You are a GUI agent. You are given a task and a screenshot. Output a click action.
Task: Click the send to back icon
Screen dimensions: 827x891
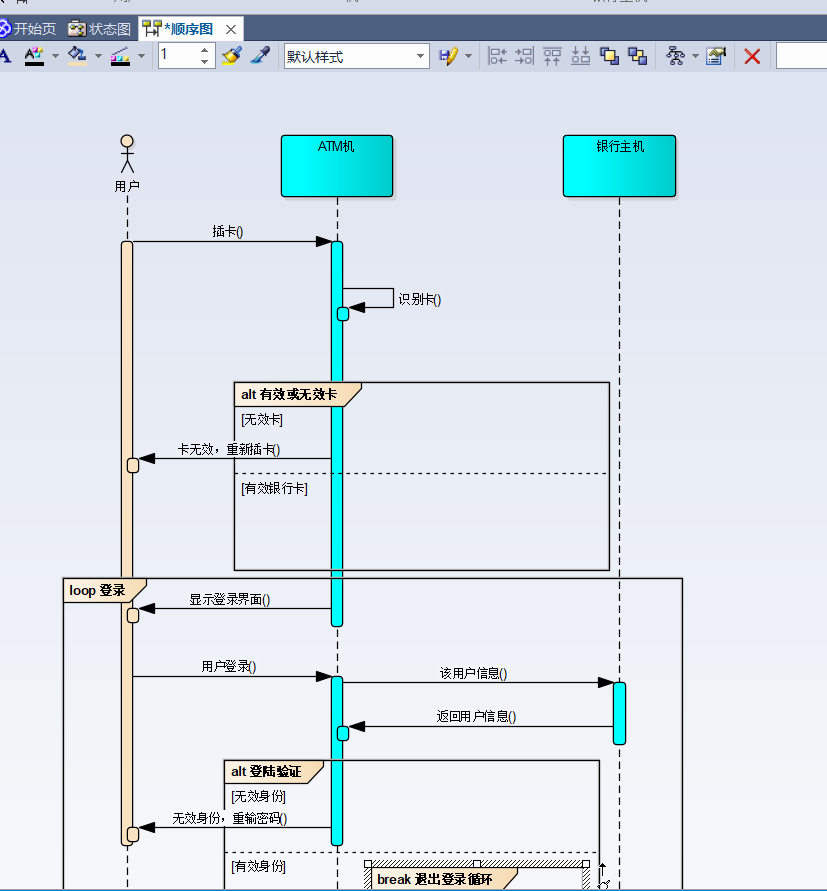click(638, 56)
